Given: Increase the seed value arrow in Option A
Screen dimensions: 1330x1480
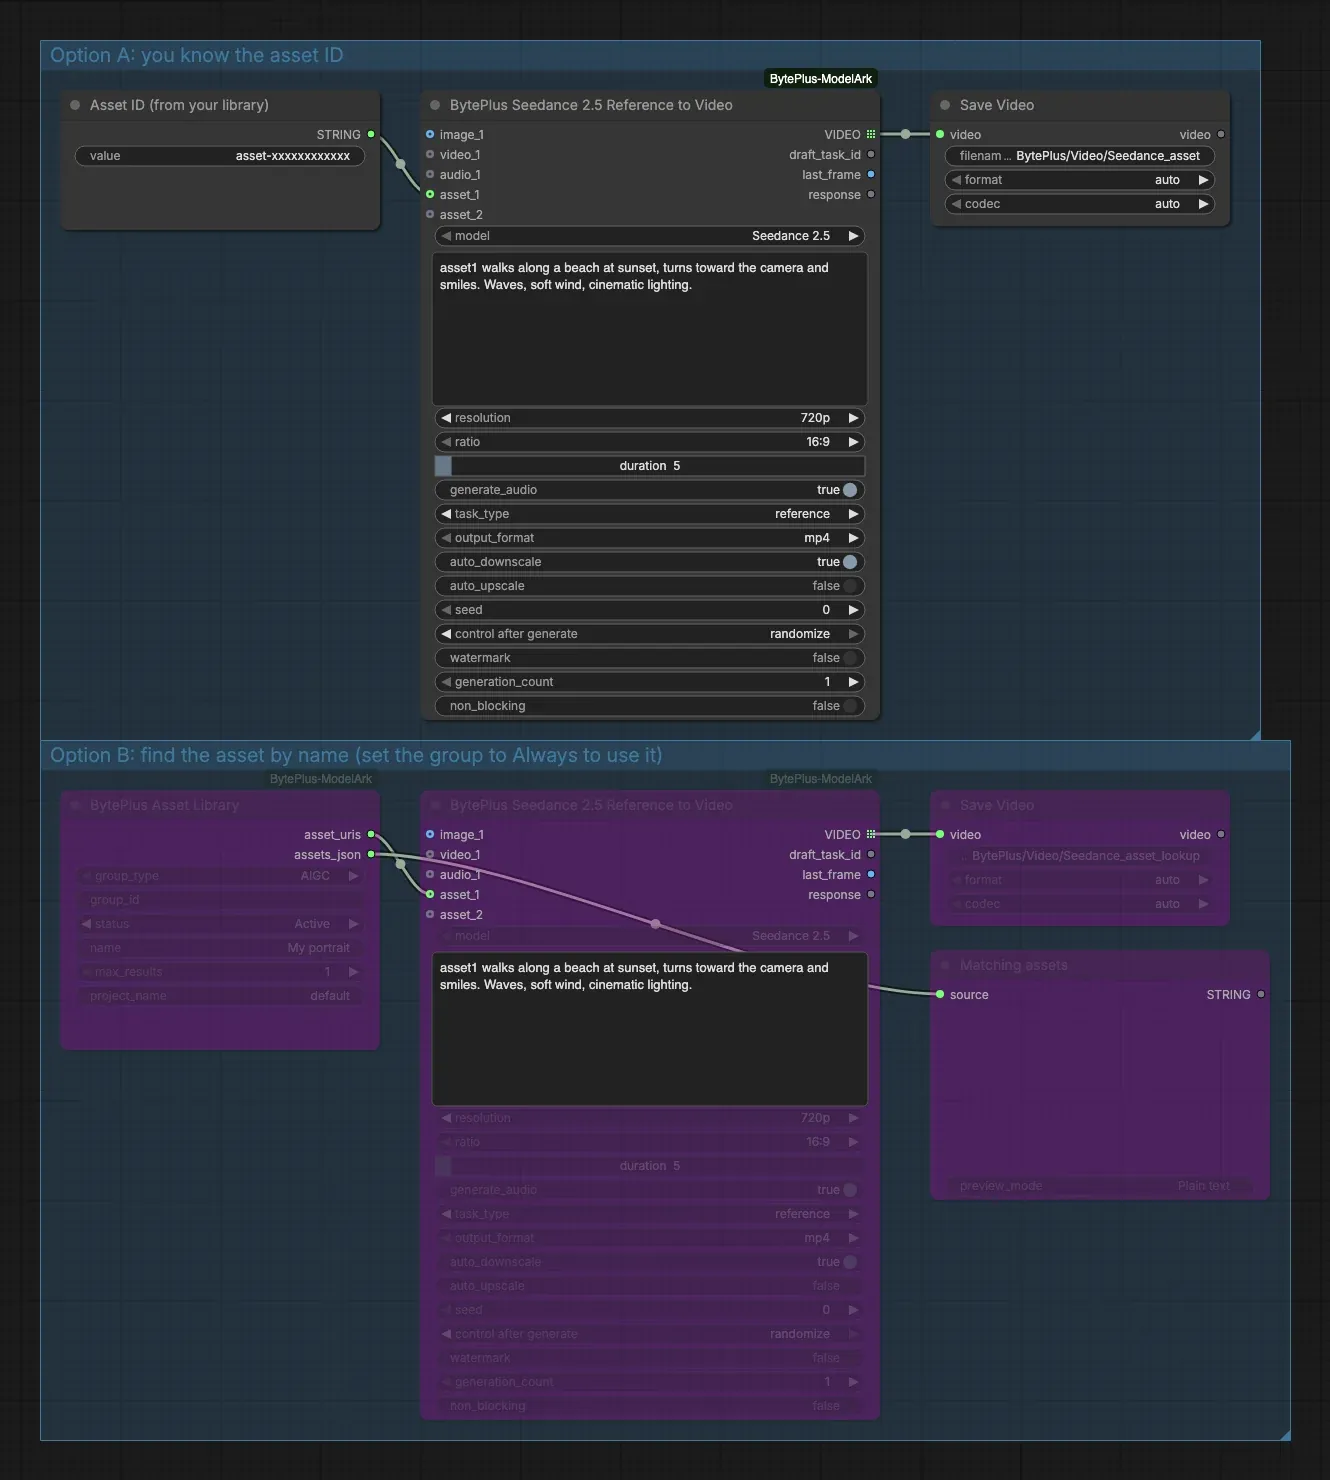Looking at the screenshot, I should click(853, 610).
